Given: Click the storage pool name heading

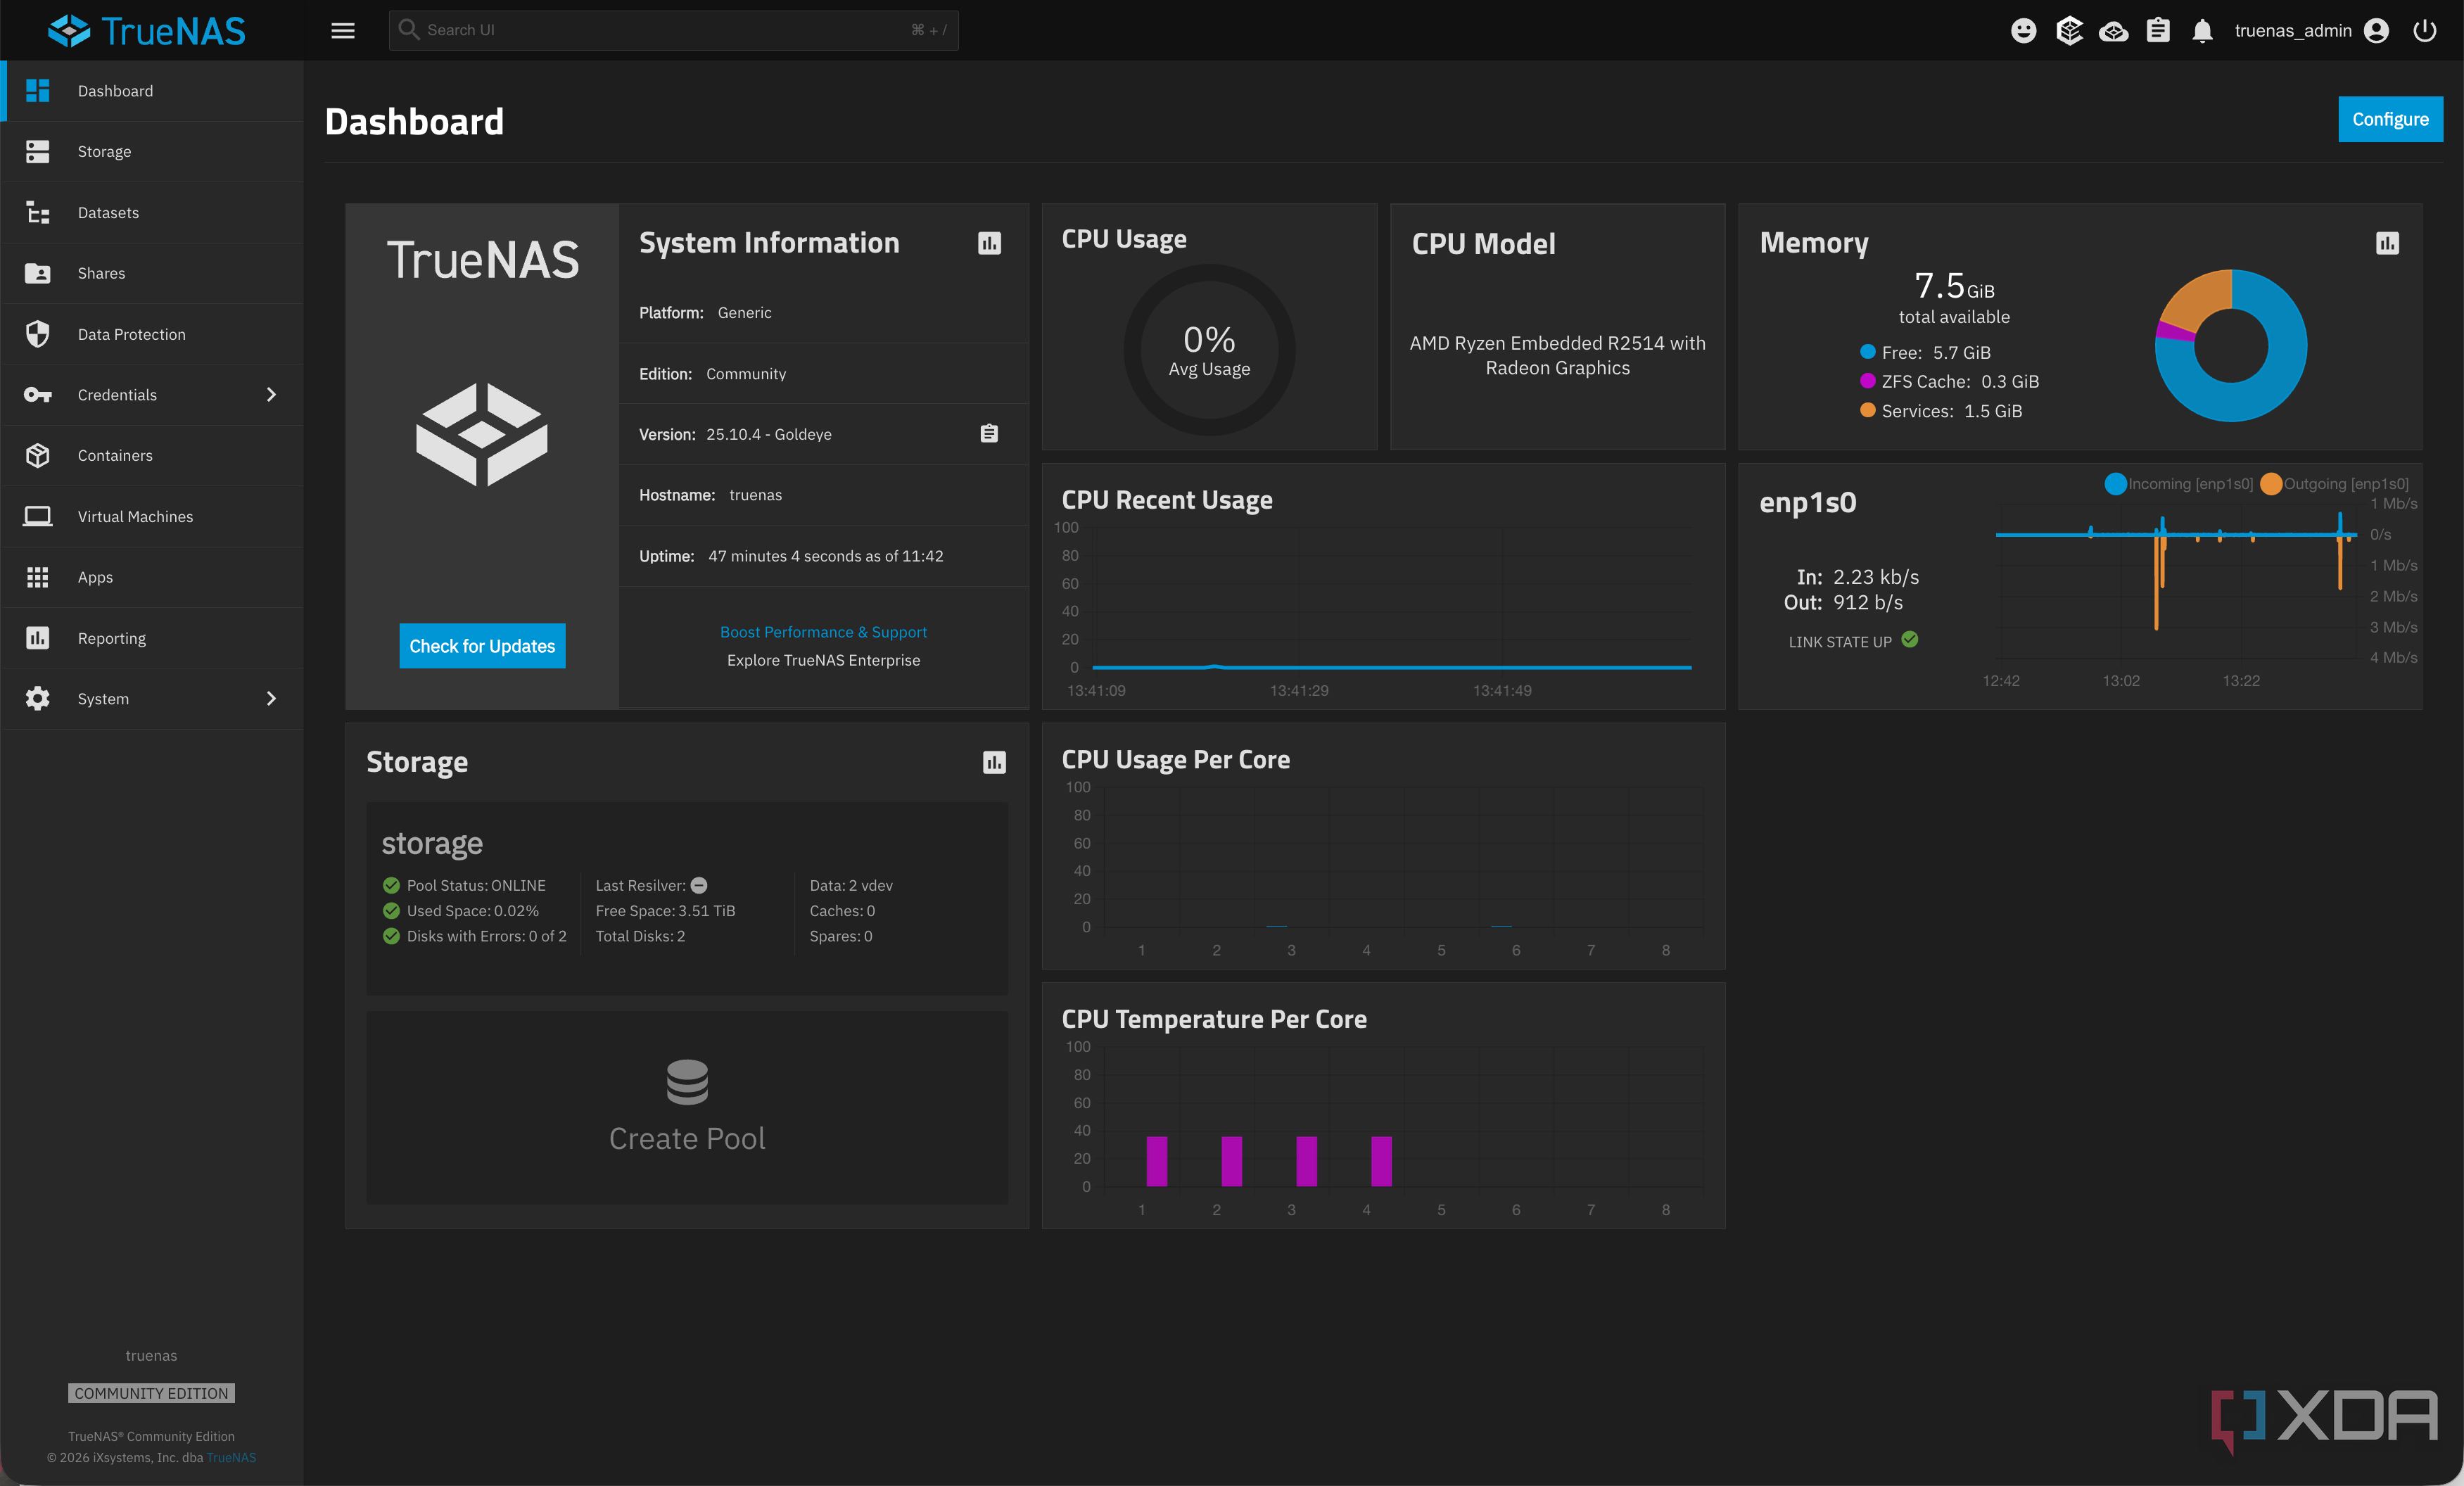Looking at the screenshot, I should point(432,843).
